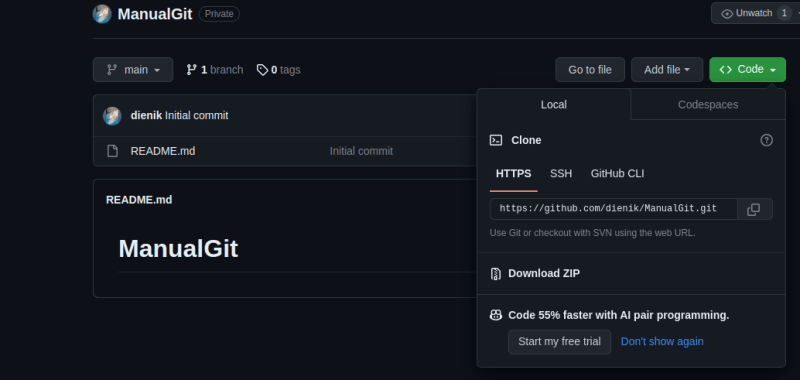The image size is (800, 380).
Task: Click the Go to file button
Action: pos(590,69)
